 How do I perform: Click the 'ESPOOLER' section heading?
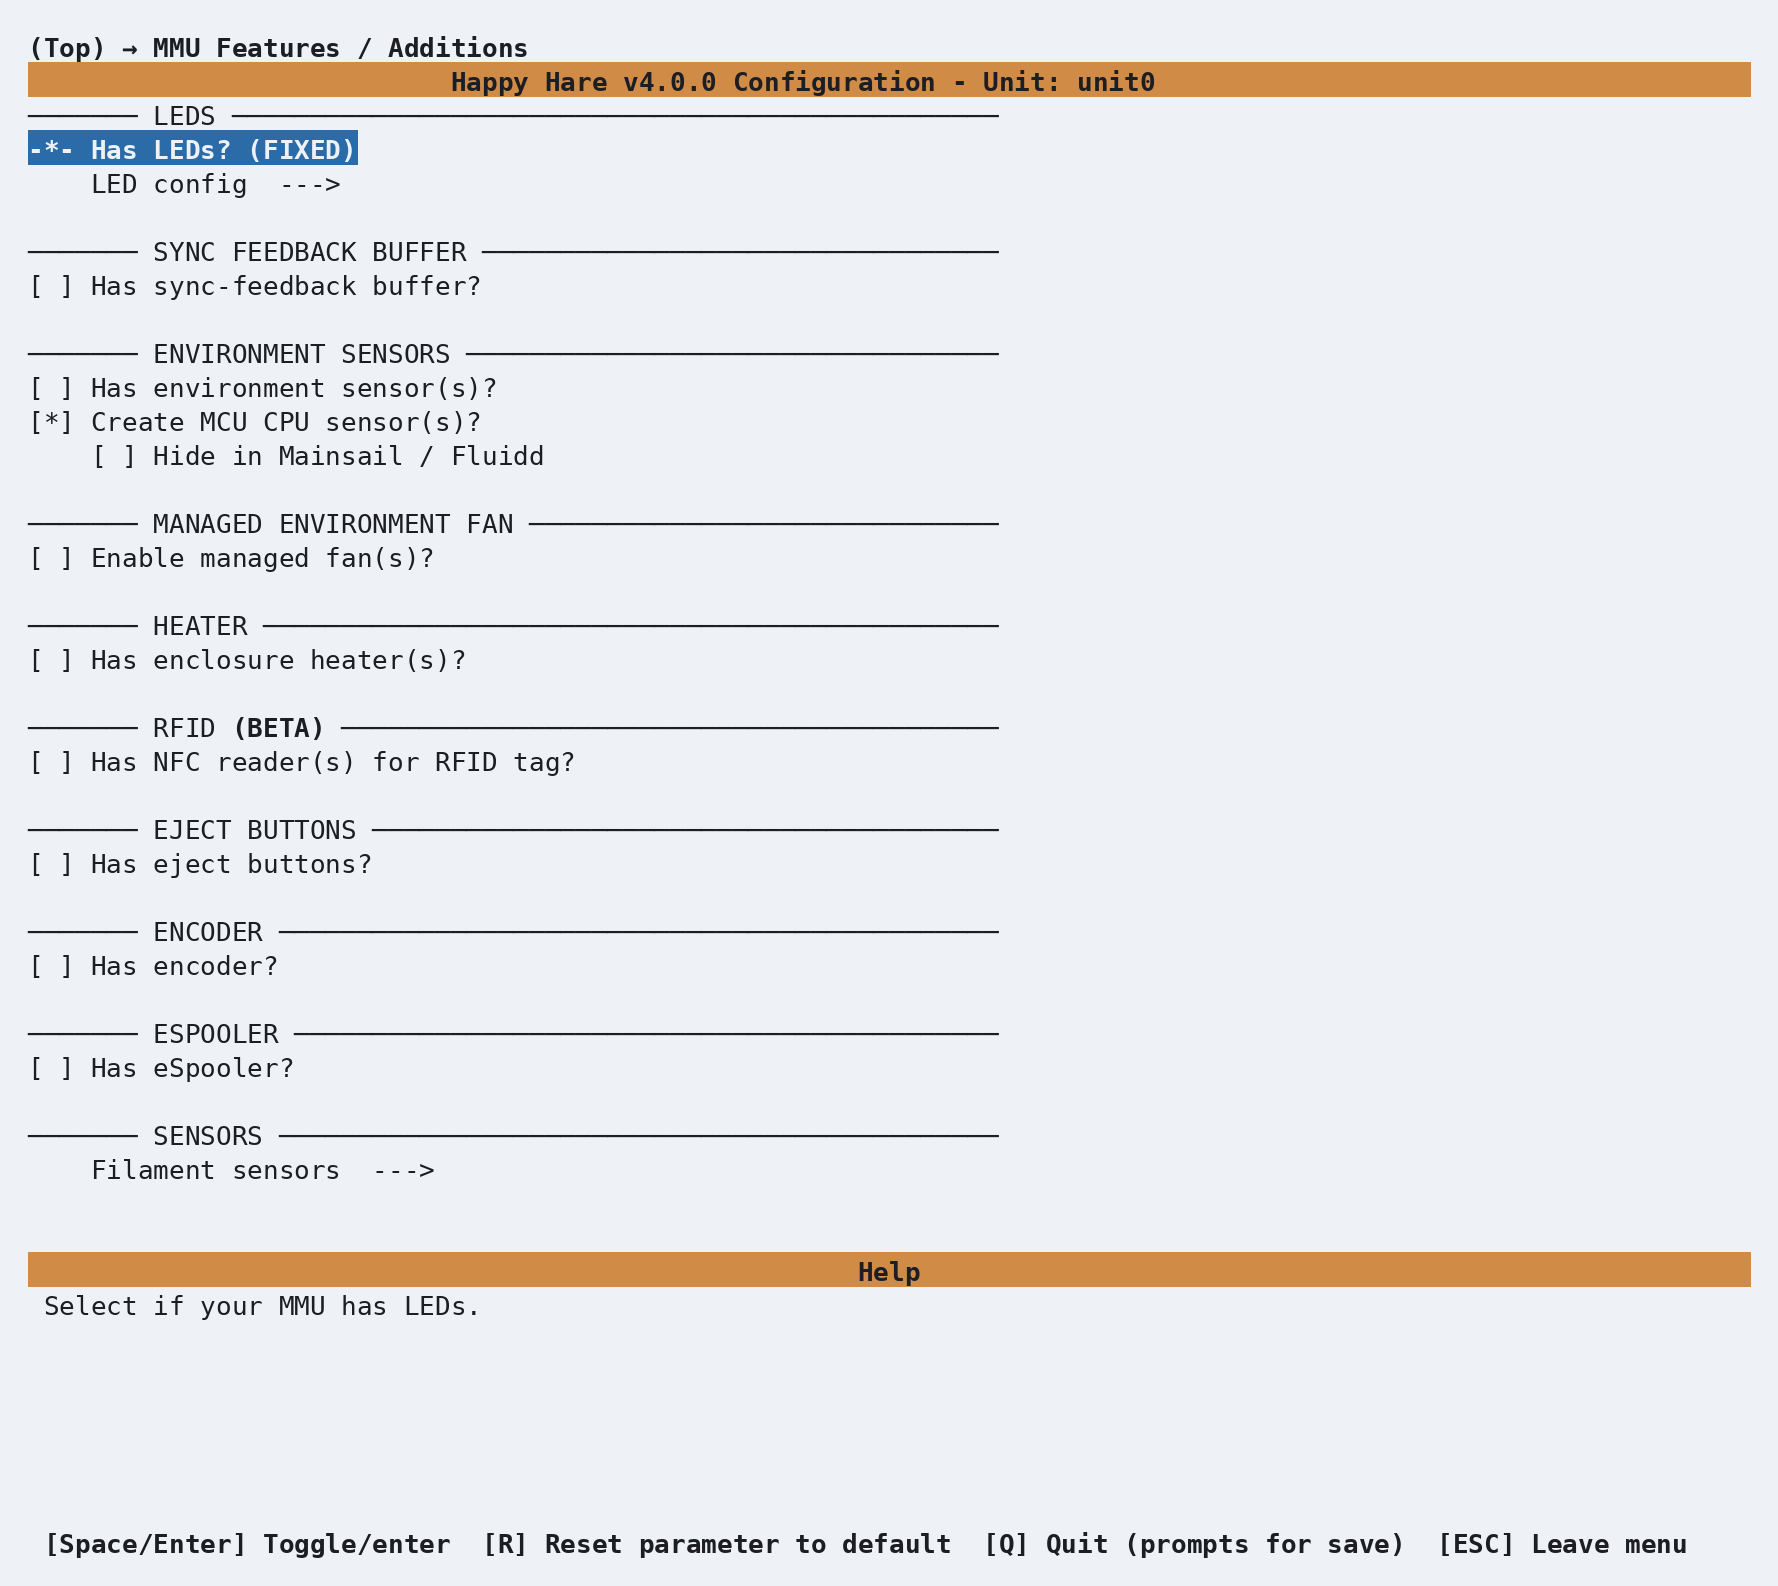pos(216,1034)
